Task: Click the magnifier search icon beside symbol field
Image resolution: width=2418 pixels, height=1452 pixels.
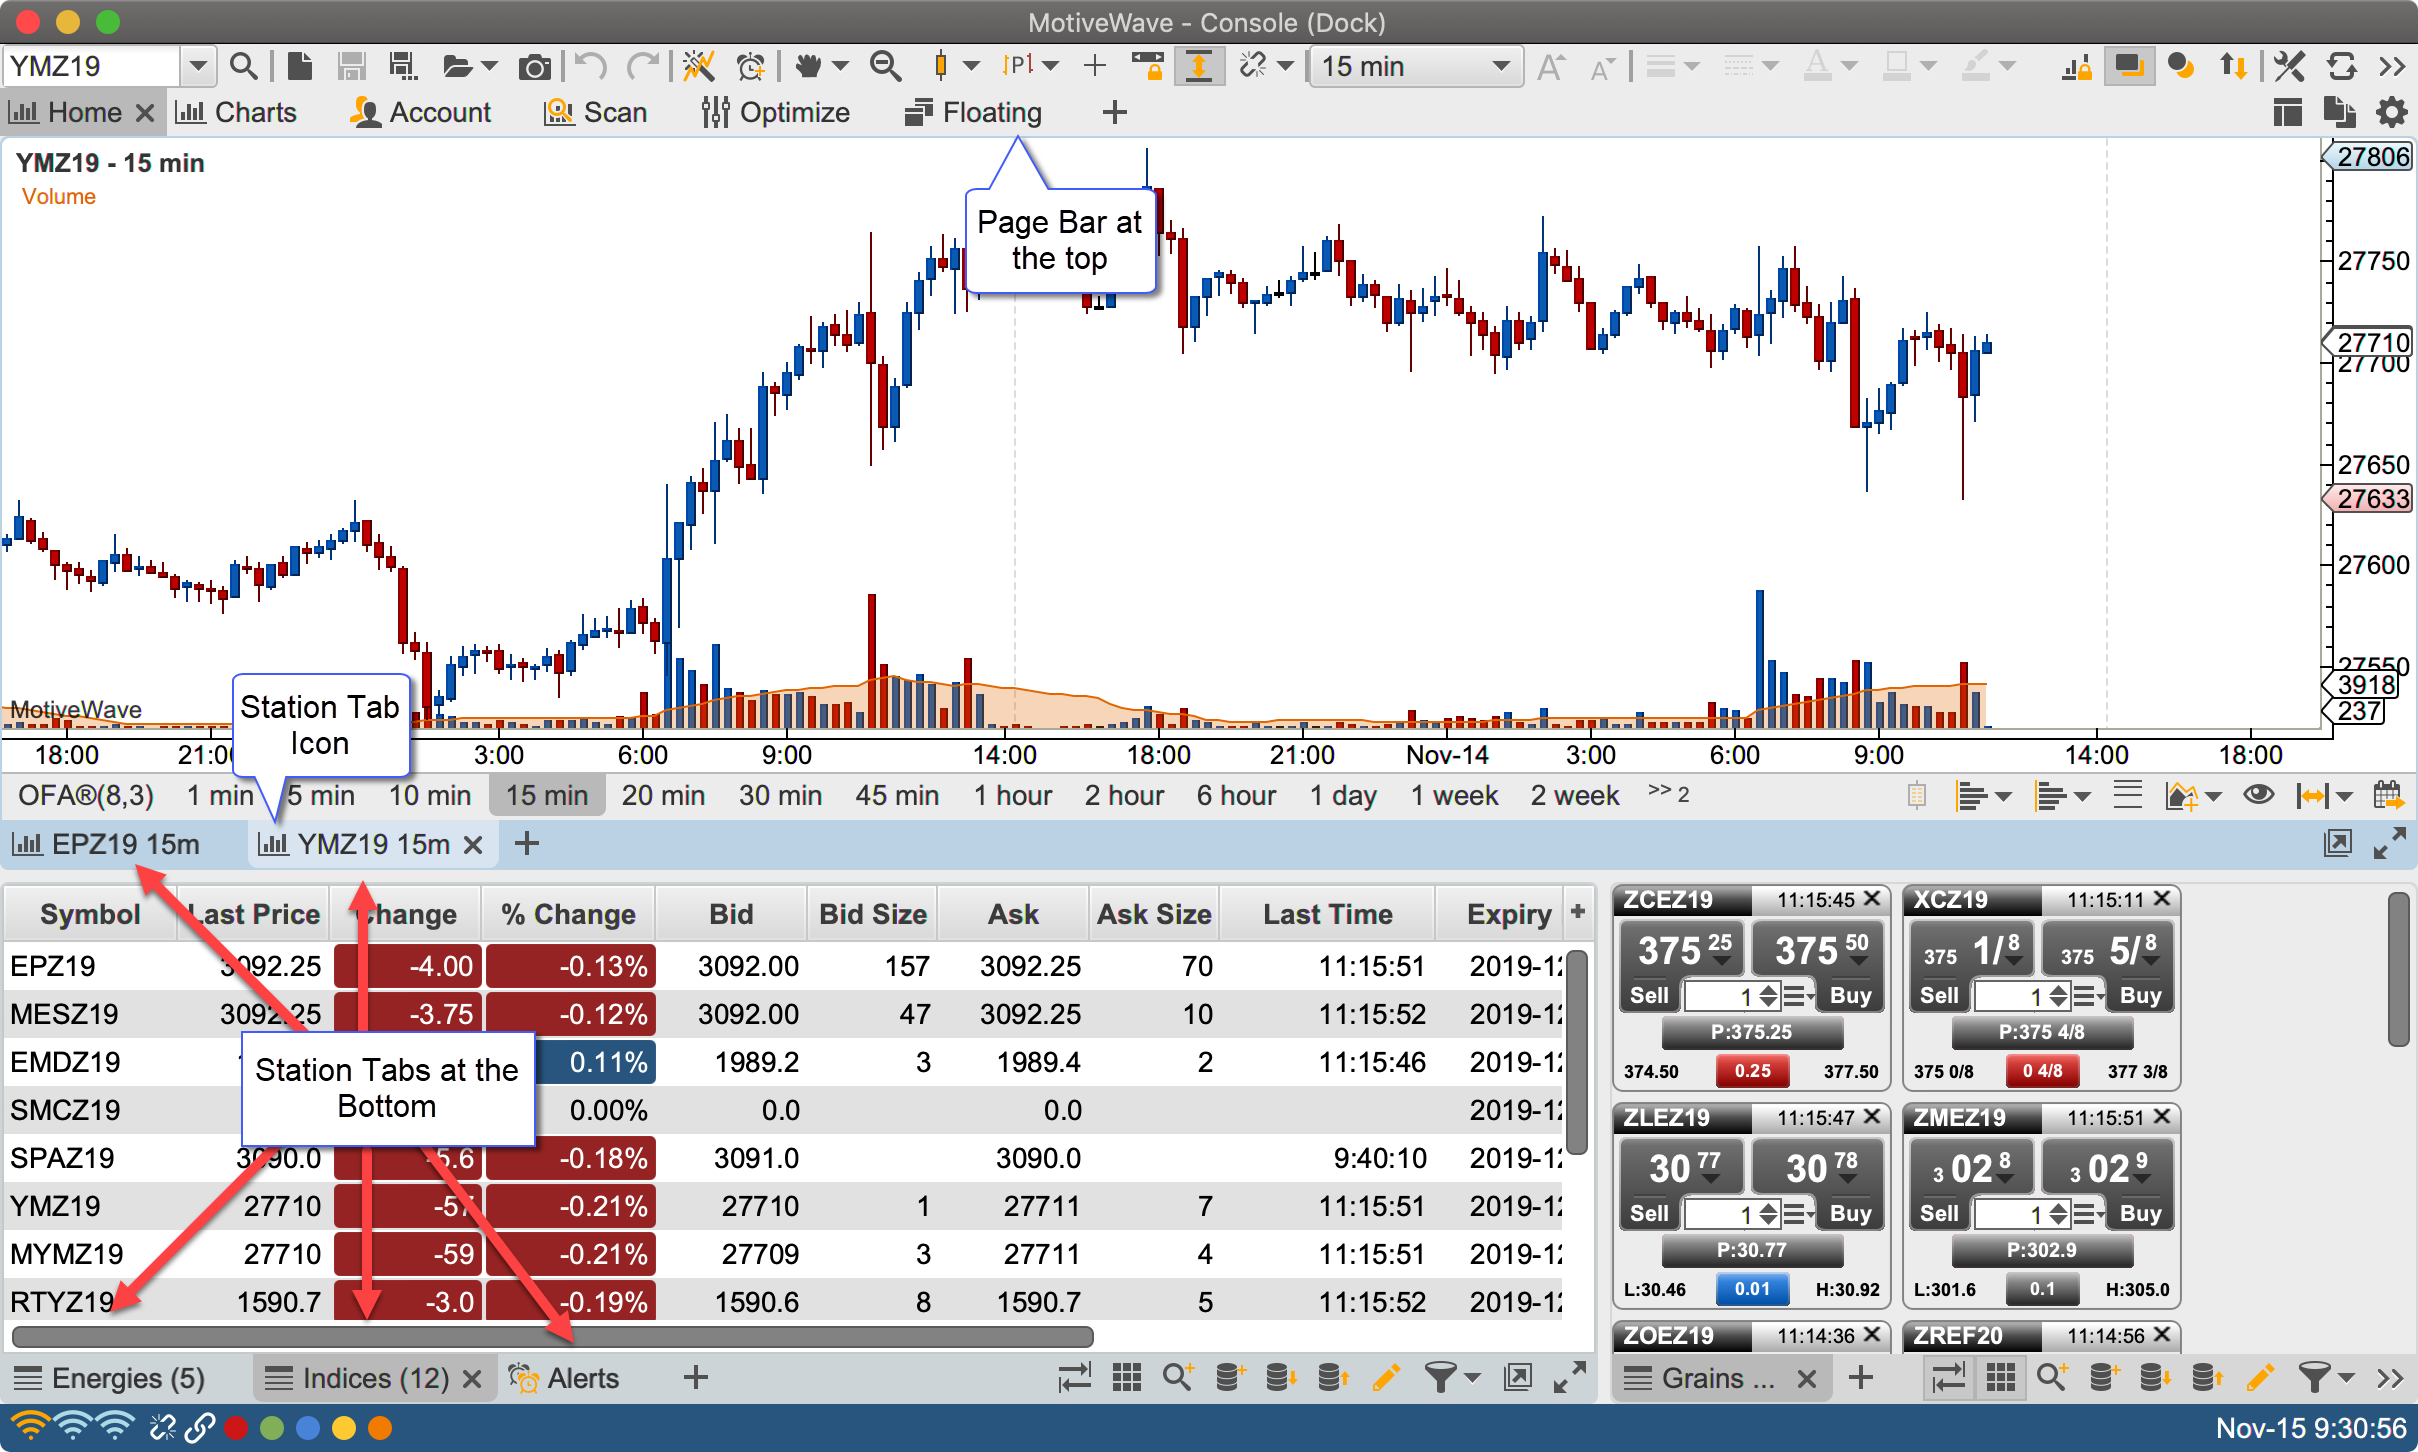Action: 243,67
